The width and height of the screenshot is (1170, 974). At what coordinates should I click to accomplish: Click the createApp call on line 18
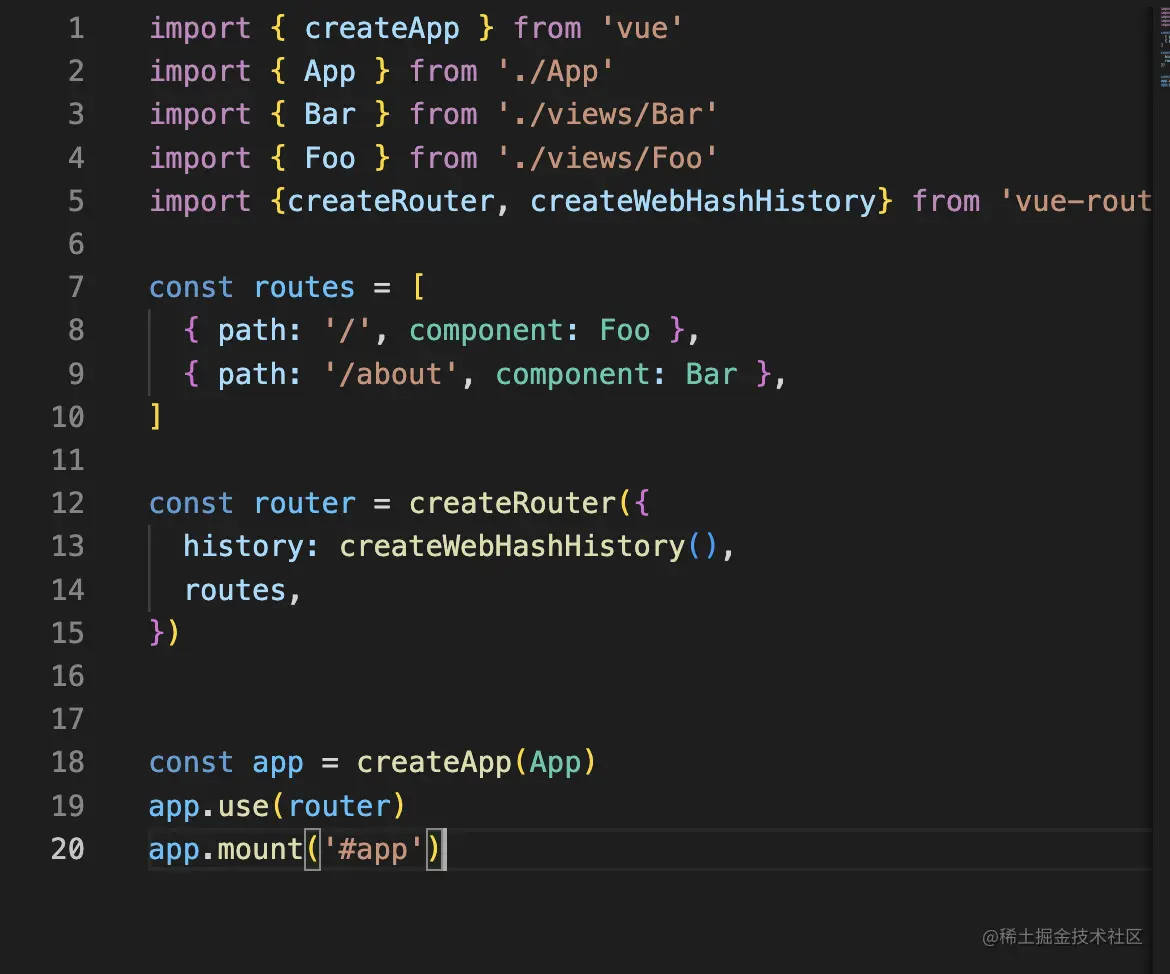click(x=434, y=763)
